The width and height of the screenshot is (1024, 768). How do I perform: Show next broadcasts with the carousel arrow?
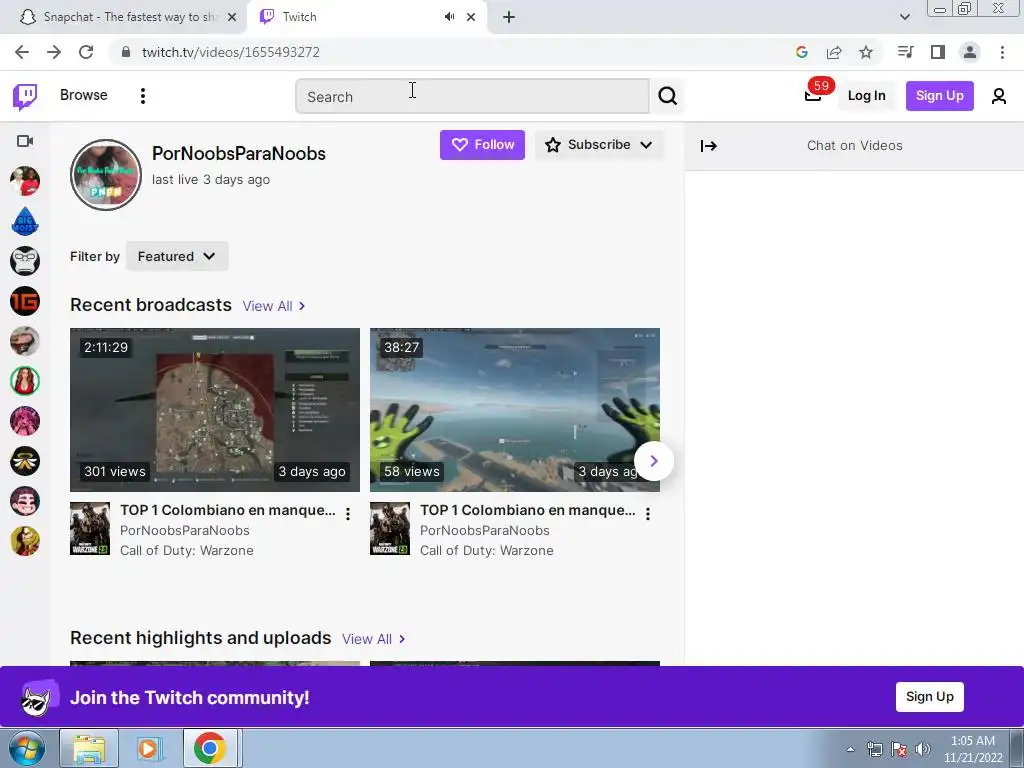(x=654, y=461)
